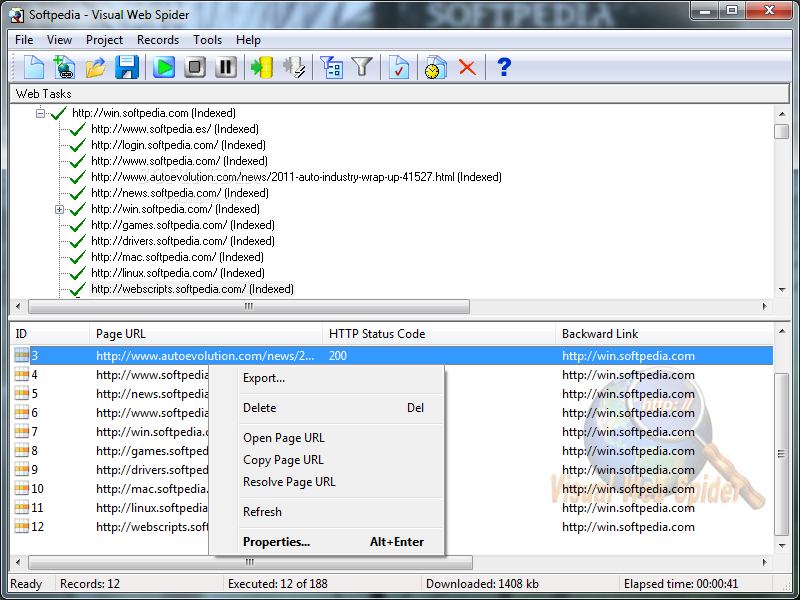Select Copy Page URL context entry

click(327, 460)
